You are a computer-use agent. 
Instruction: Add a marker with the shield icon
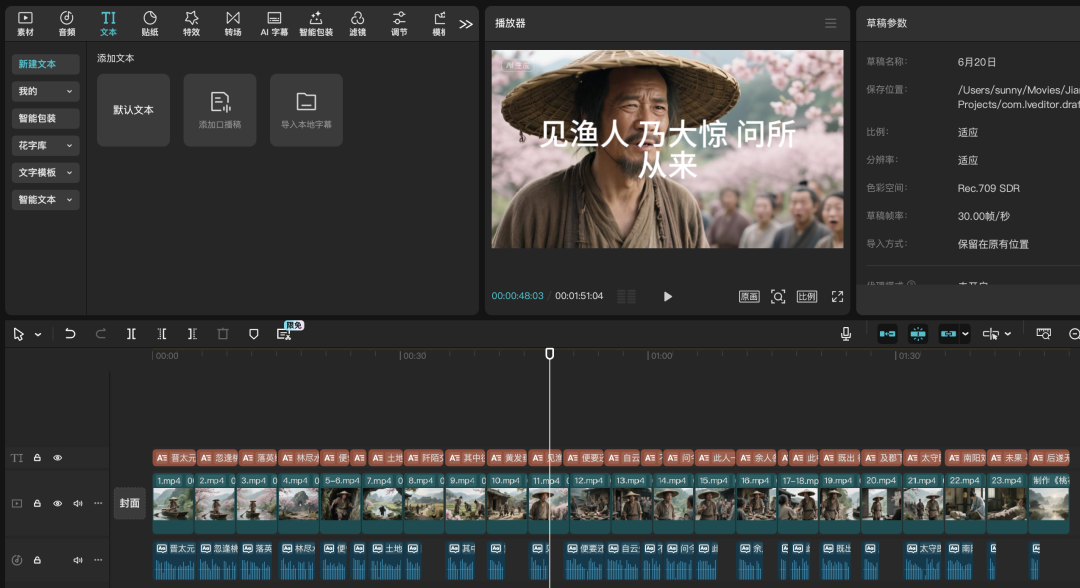point(253,334)
